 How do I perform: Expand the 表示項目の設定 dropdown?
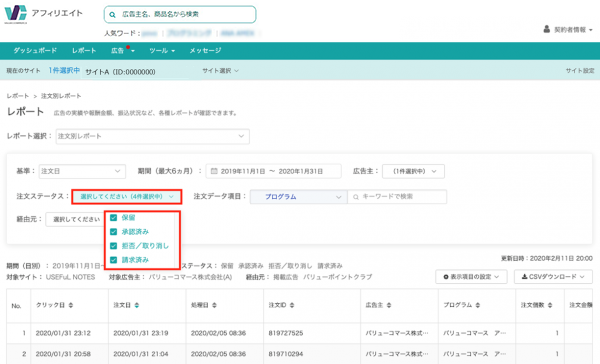471,277
